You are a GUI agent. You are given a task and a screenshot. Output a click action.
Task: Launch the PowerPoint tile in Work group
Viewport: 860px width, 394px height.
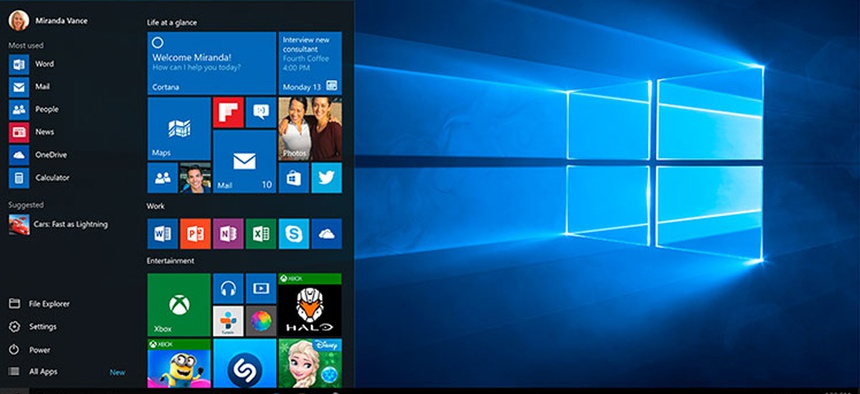(195, 234)
